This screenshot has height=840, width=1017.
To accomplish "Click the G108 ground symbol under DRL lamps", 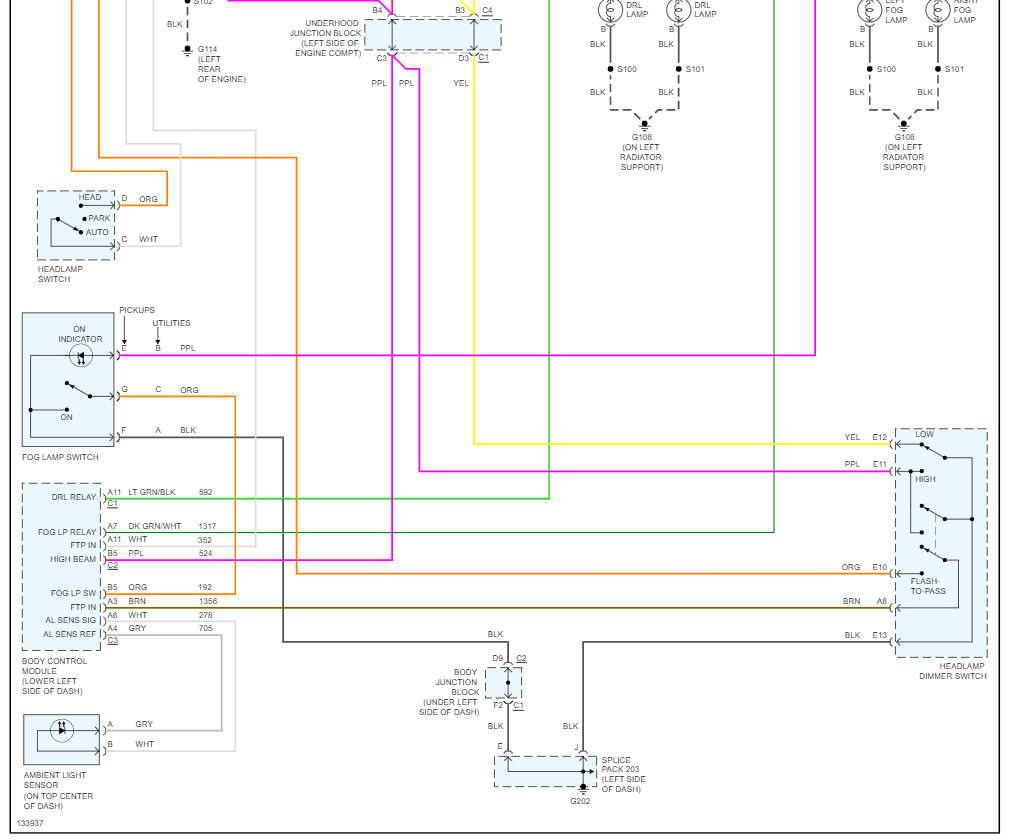I will pyautogui.click(x=644, y=125).
